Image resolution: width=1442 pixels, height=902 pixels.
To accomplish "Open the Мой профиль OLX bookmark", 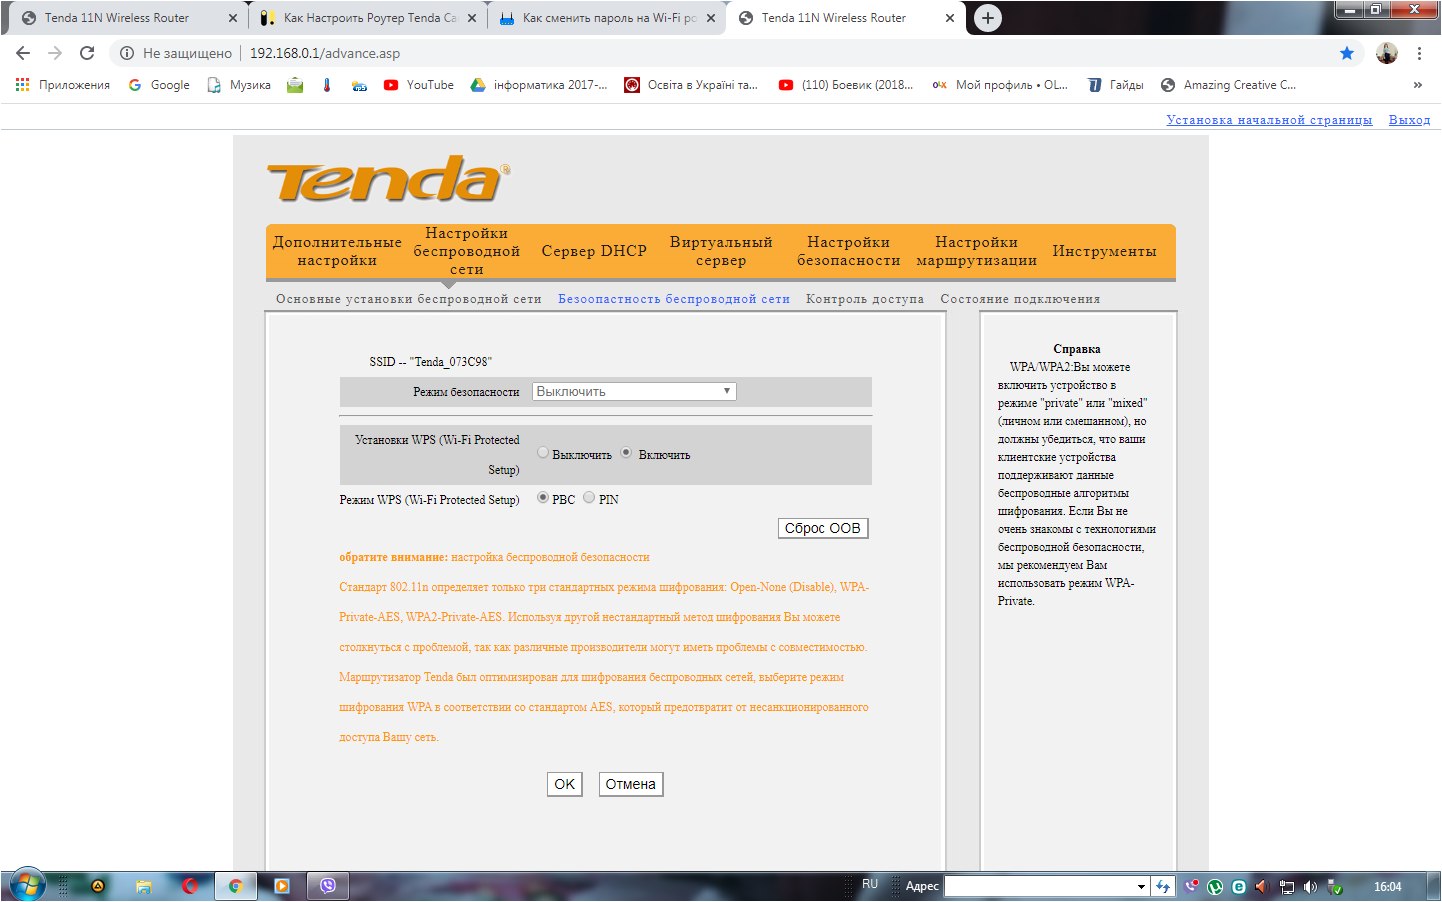I will 1000,85.
